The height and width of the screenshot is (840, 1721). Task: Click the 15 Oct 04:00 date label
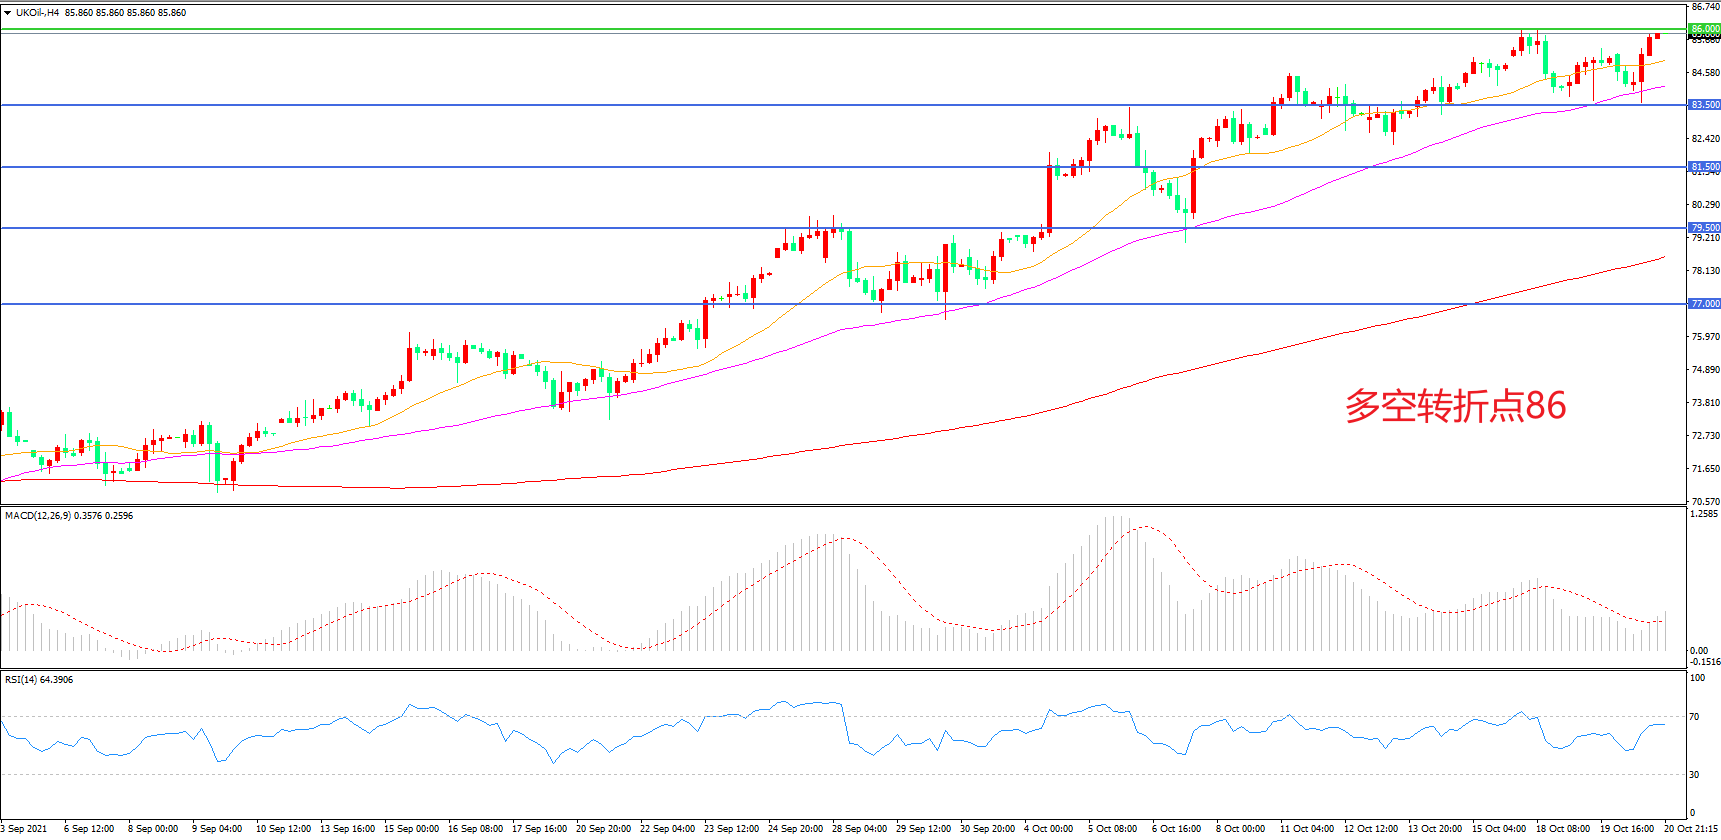(x=1498, y=828)
